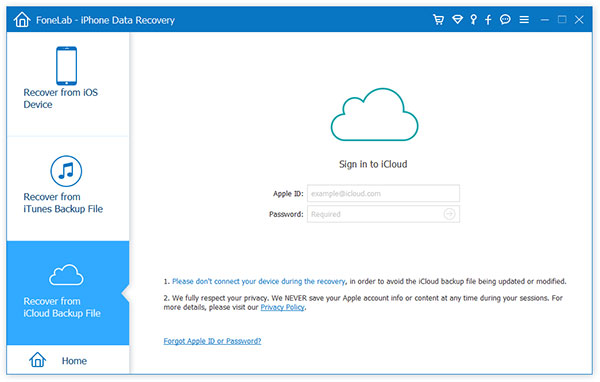Viewport: 600px width, 382px height.
Task: Click the diamond upgrade icon
Action: pos(457,20)
